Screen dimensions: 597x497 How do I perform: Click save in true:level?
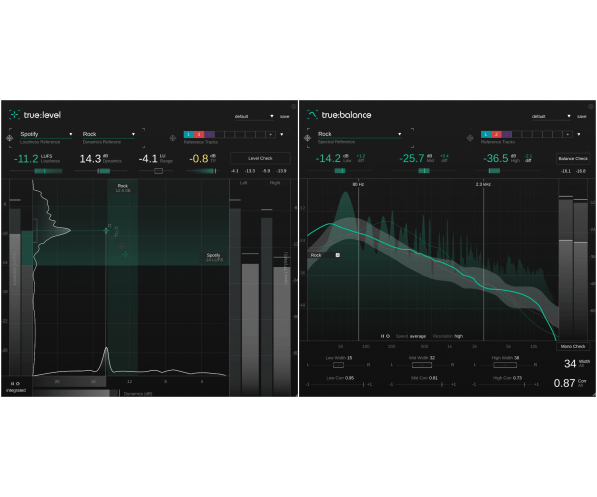[x=285, y=117]
